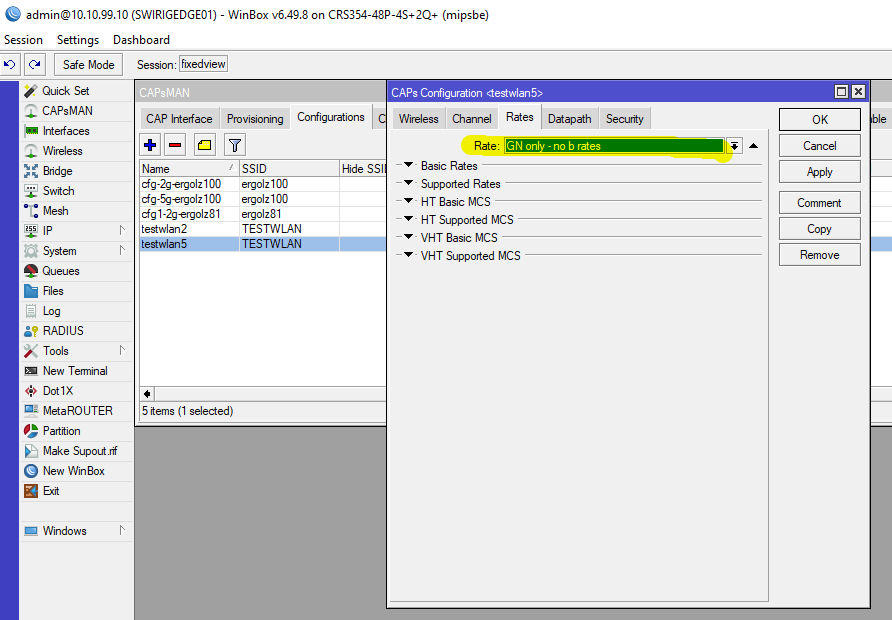The height and width of the screenshot is (620, 892).
Task: Toggle the Safe Mode button
Action: [88, 65]
